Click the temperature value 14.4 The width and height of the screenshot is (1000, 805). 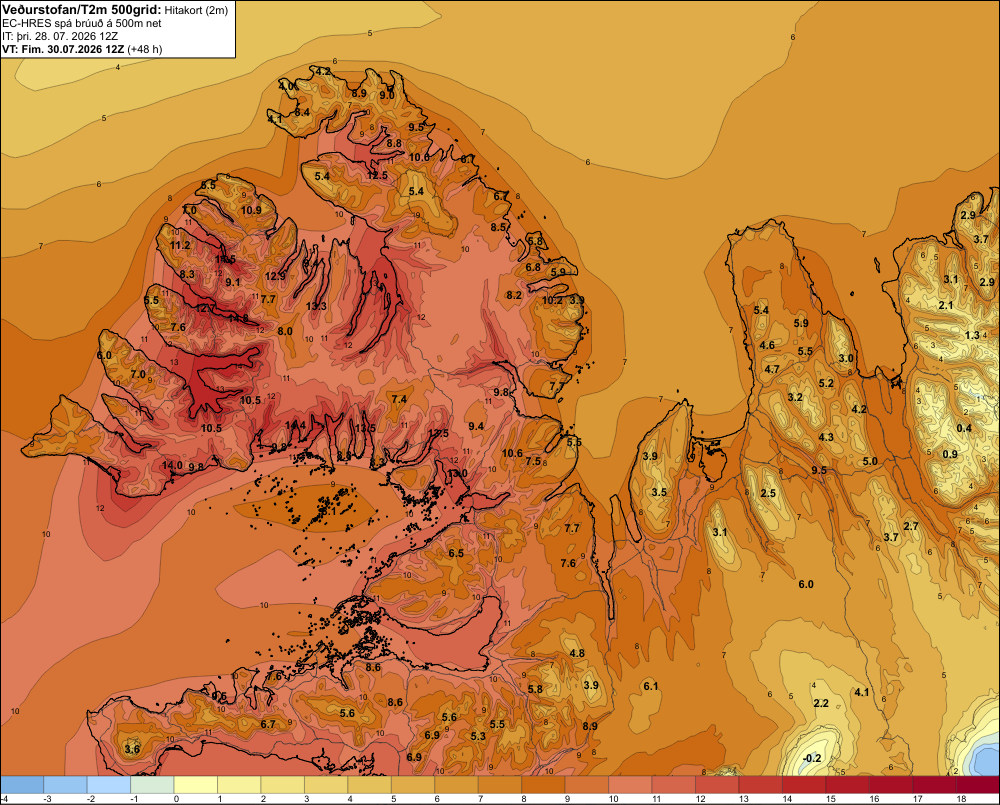click(x=295, y=425)
